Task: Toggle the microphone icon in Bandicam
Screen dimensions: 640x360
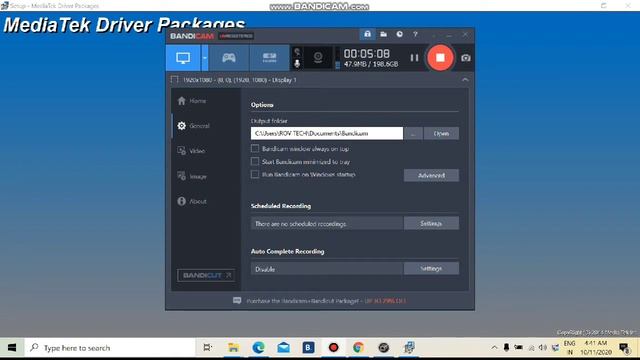Action: pos(297,63)
